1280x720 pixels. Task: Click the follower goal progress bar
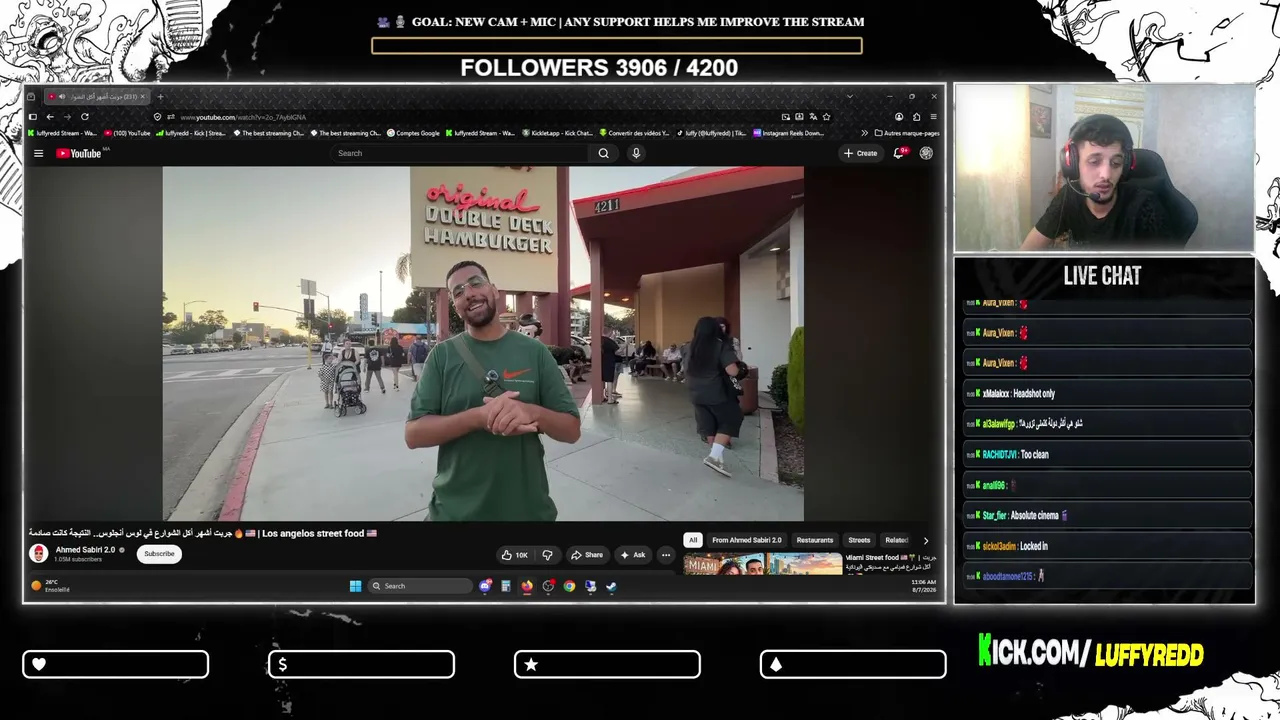point(617,45)
